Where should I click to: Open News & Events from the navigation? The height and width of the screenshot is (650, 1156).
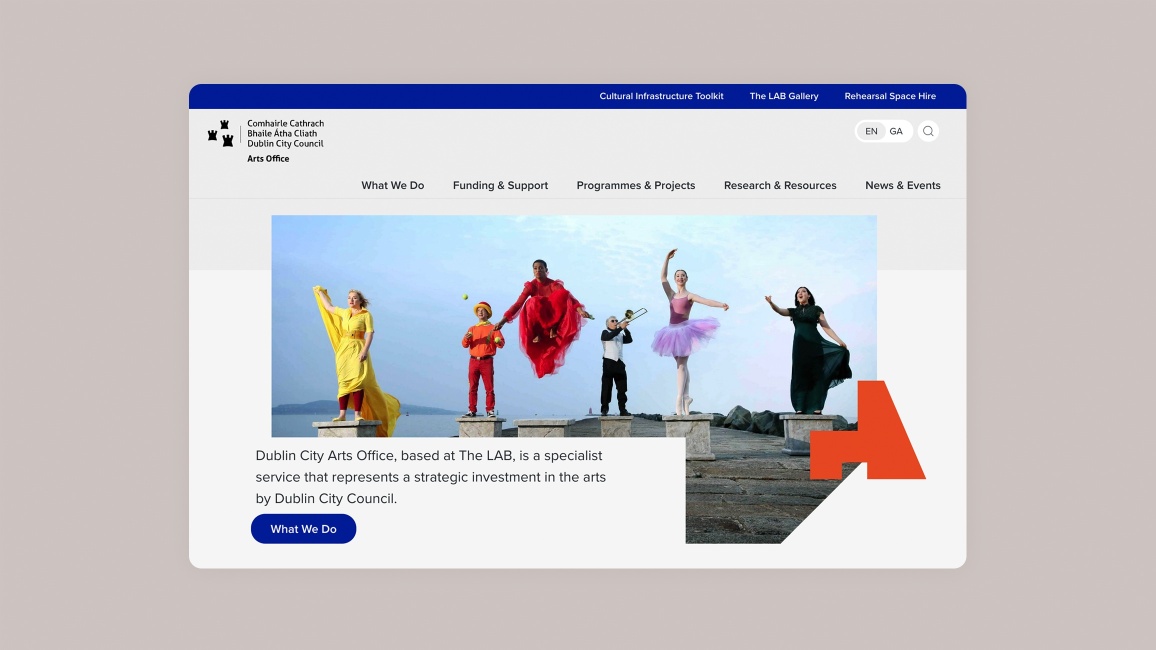pyautogui.click(x=902, y=185)
